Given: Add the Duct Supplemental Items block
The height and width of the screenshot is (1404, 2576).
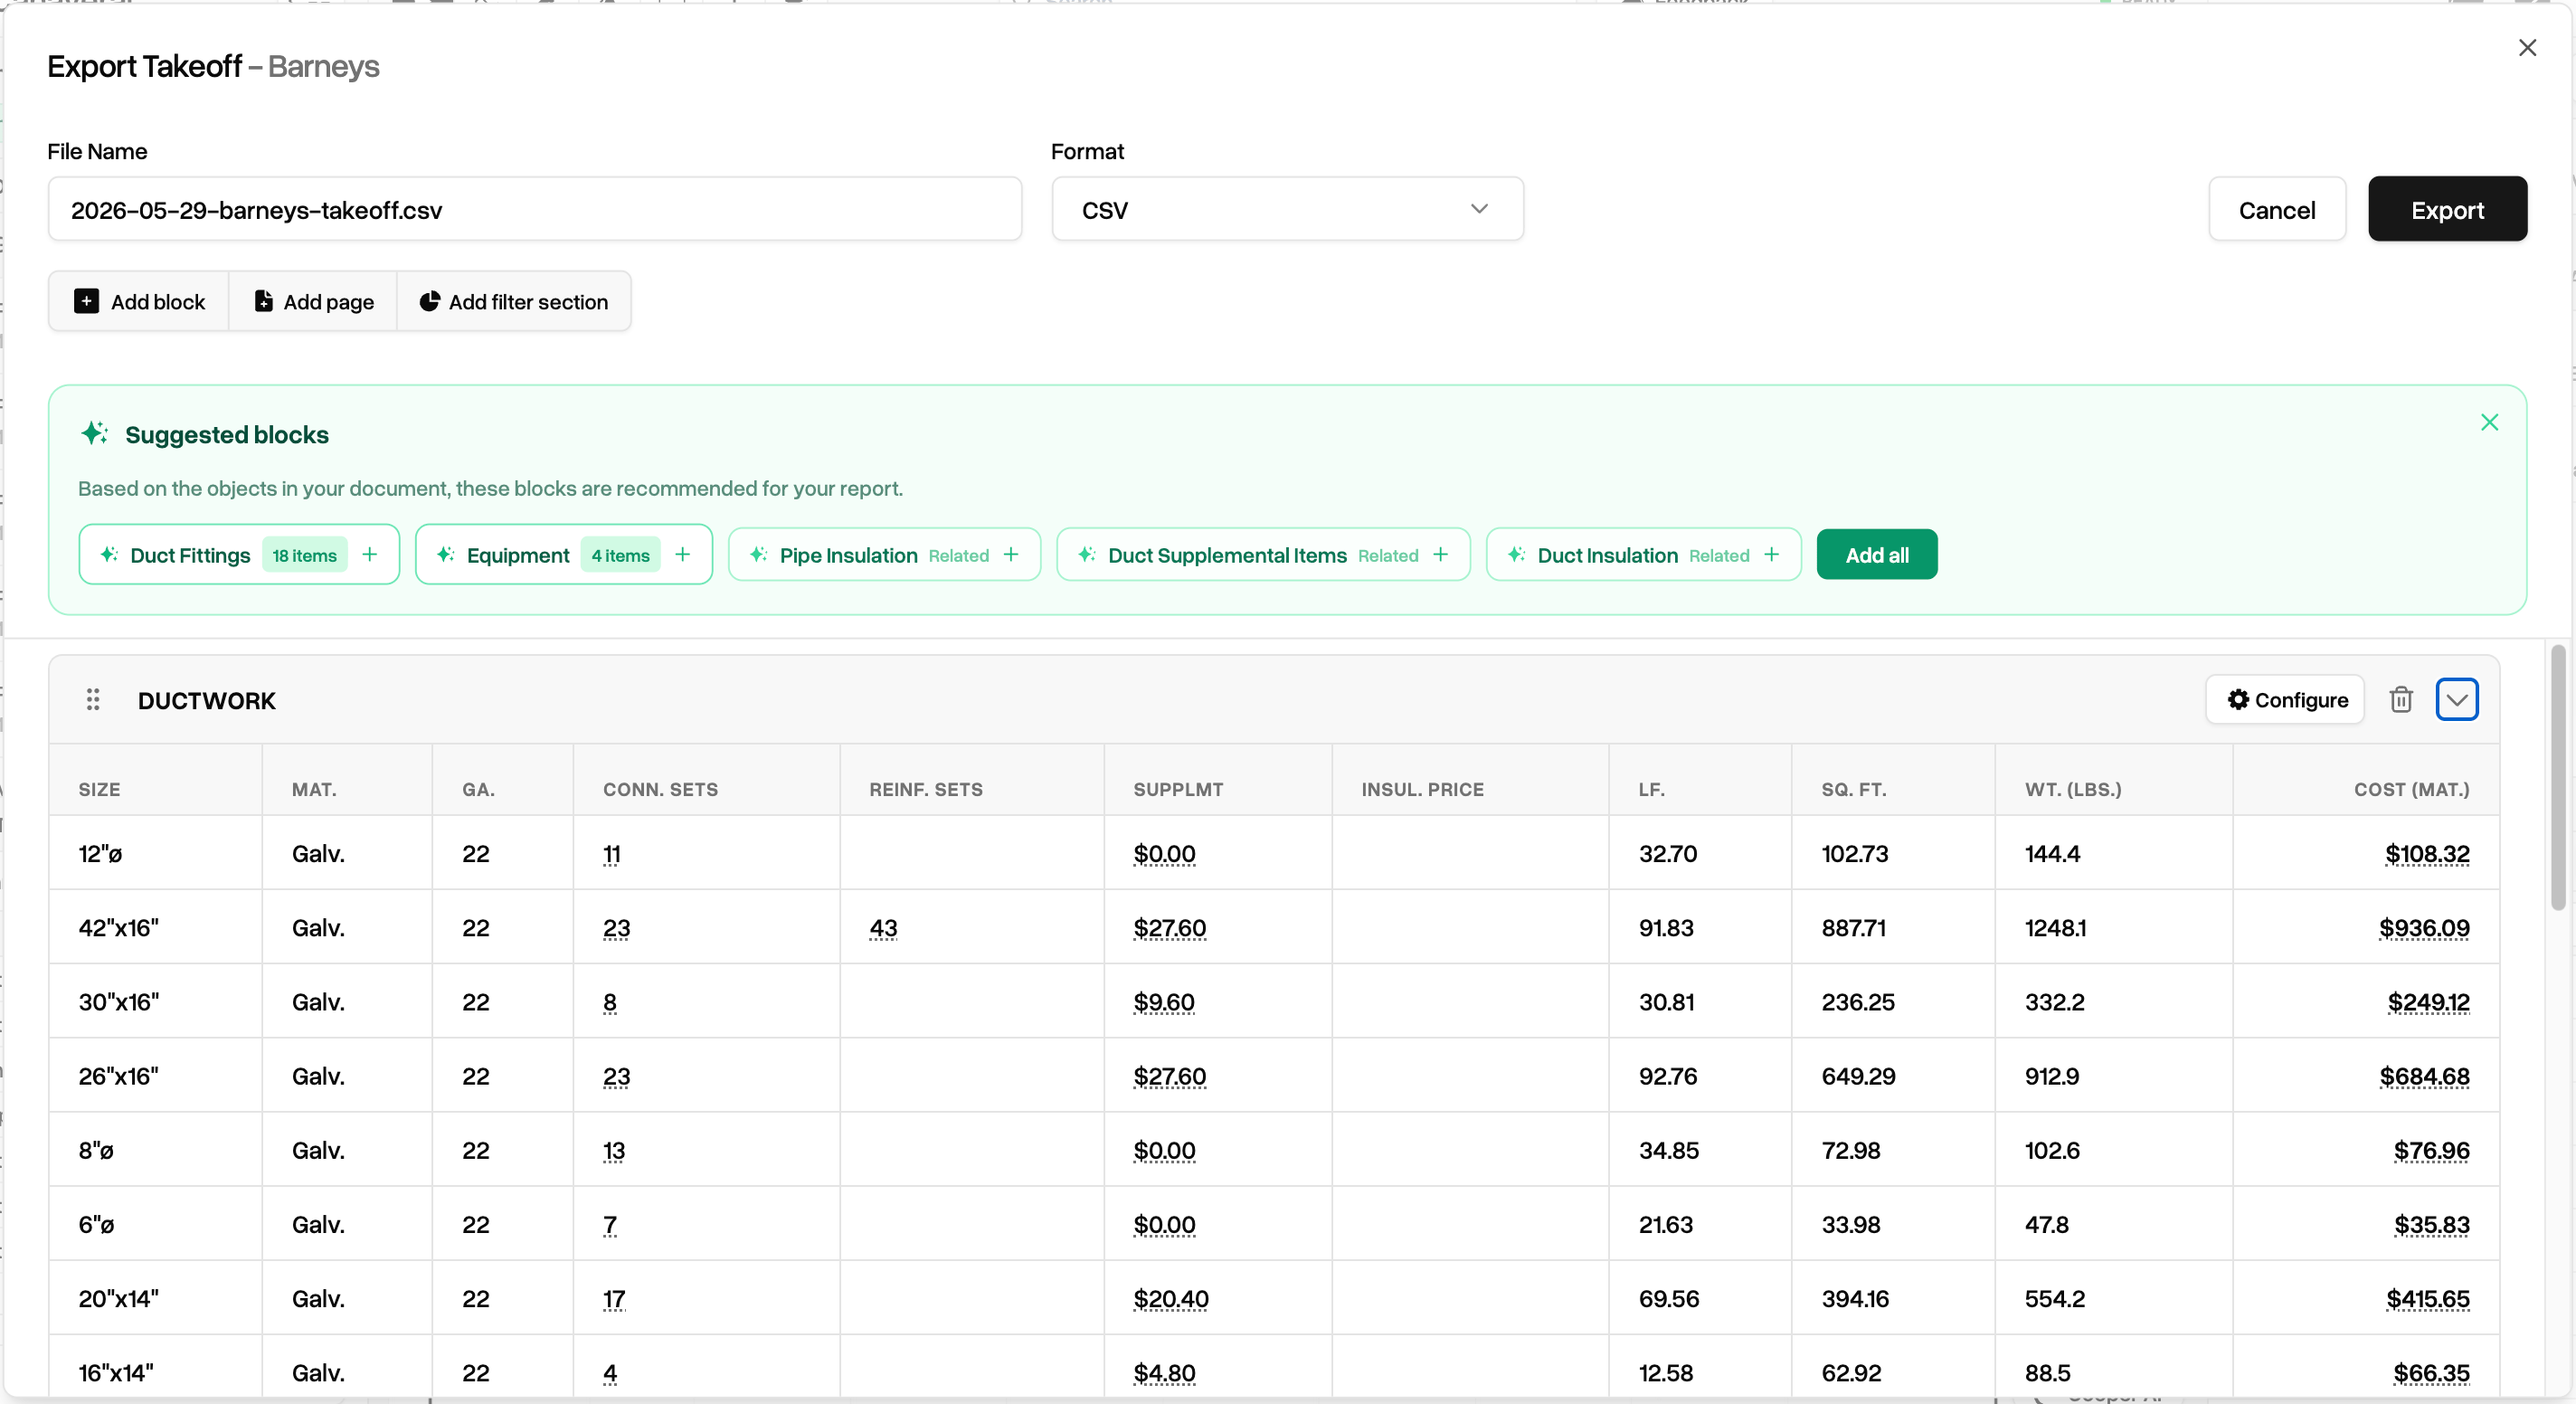Looking at the screenshot, I should [x=1263, y=555].
